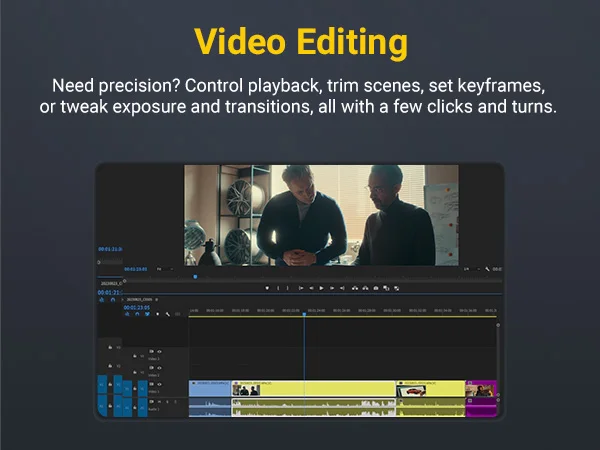The width and height of the screenshot is (600, 450).
Task: Click the Mark In bracket button
Action: pyautogui.click(x=278, y=288)
